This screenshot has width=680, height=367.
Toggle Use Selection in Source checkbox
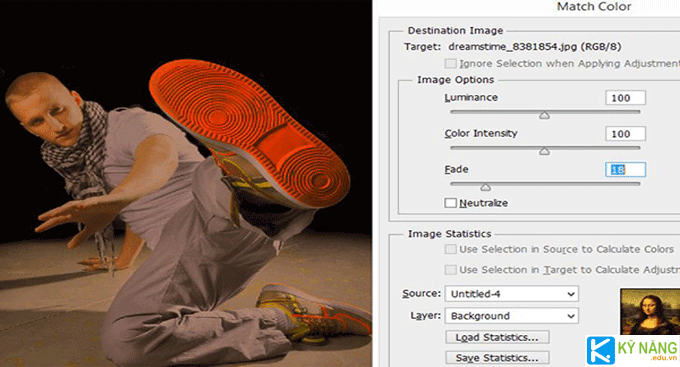pyautogui.click(x=451, y=249)
